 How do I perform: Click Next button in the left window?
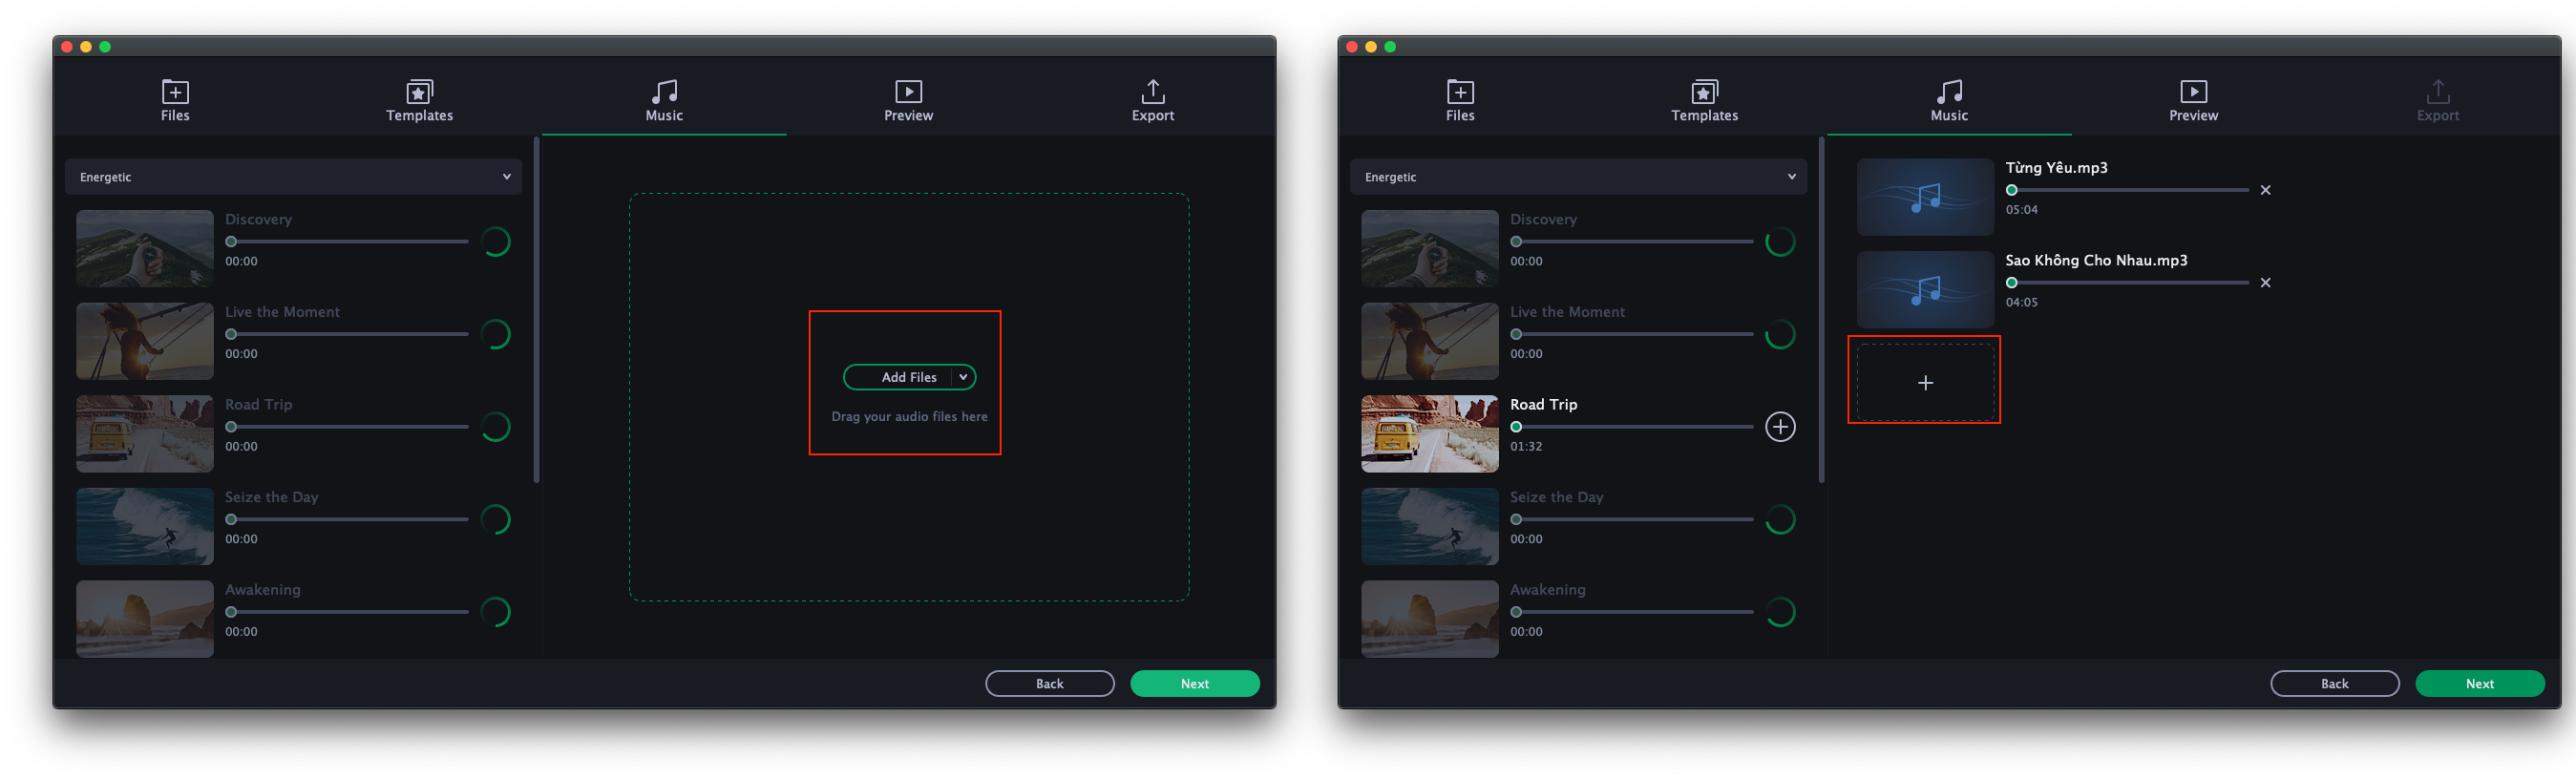1194,684
